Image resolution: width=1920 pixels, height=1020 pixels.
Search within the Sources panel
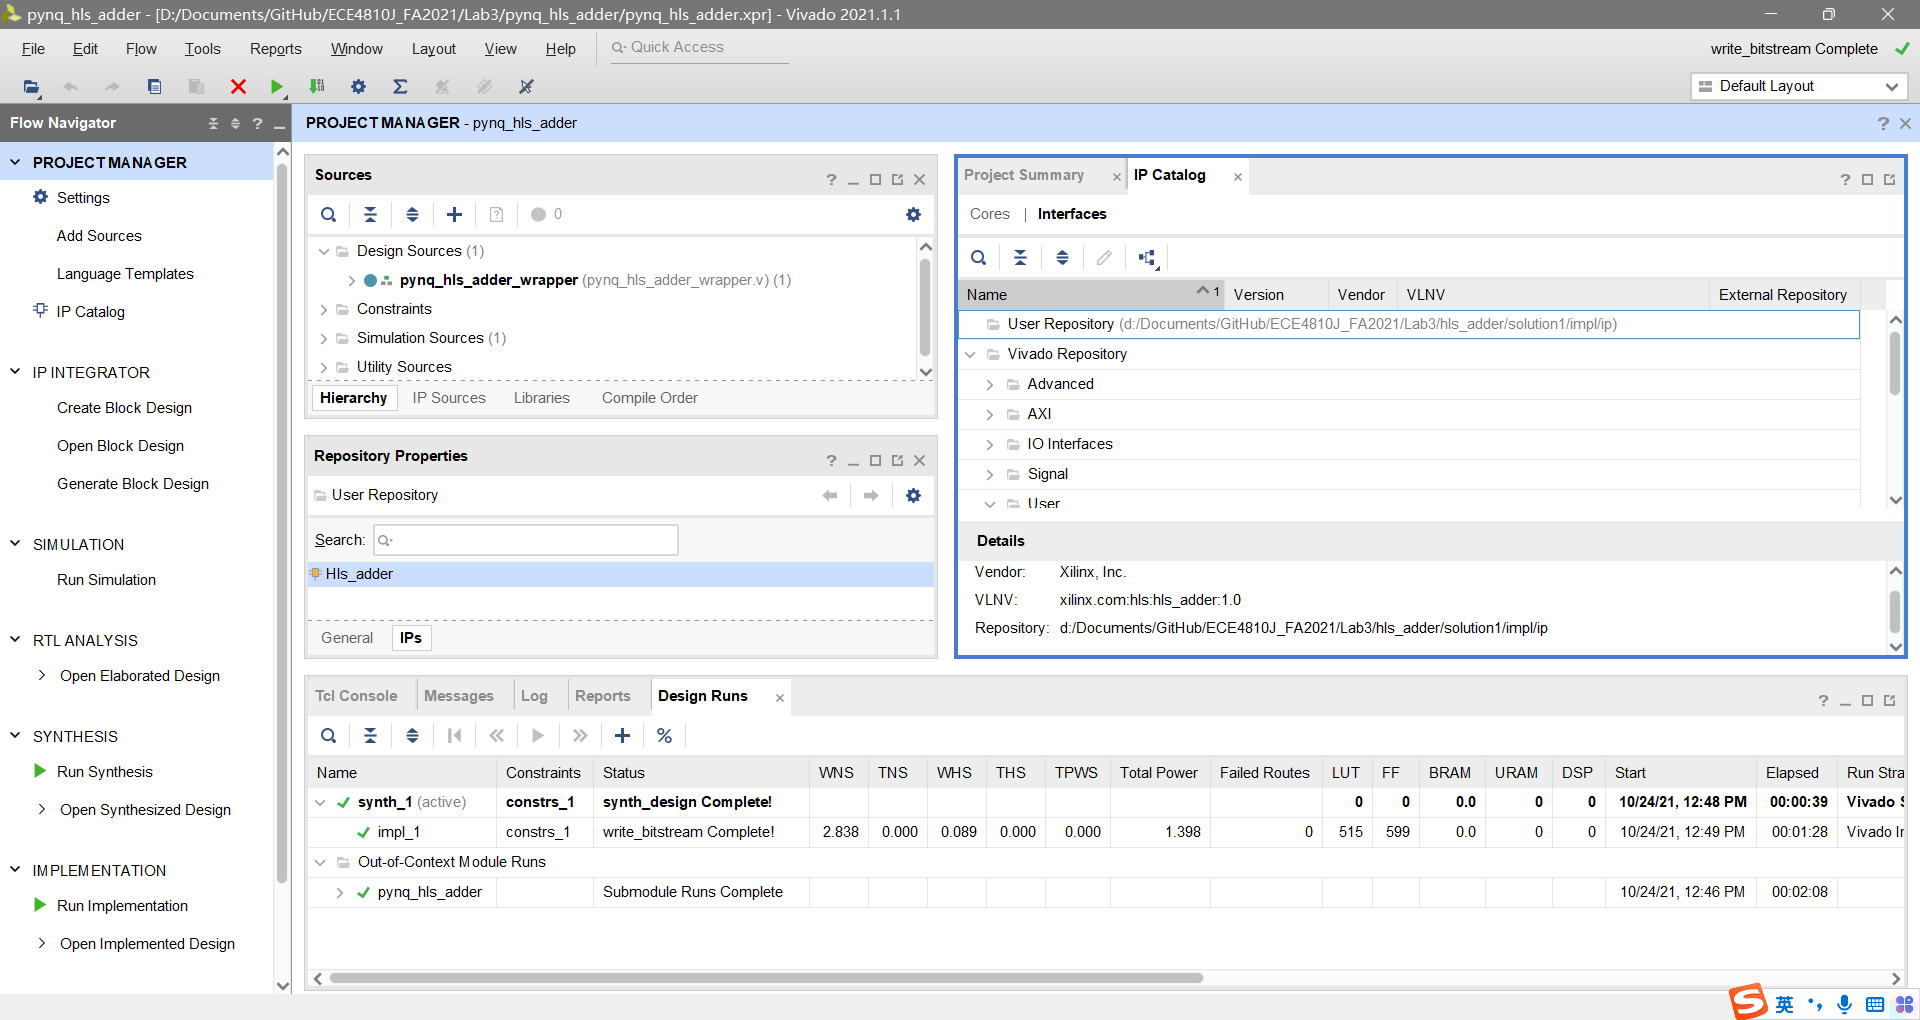click(x=328, y=214)
